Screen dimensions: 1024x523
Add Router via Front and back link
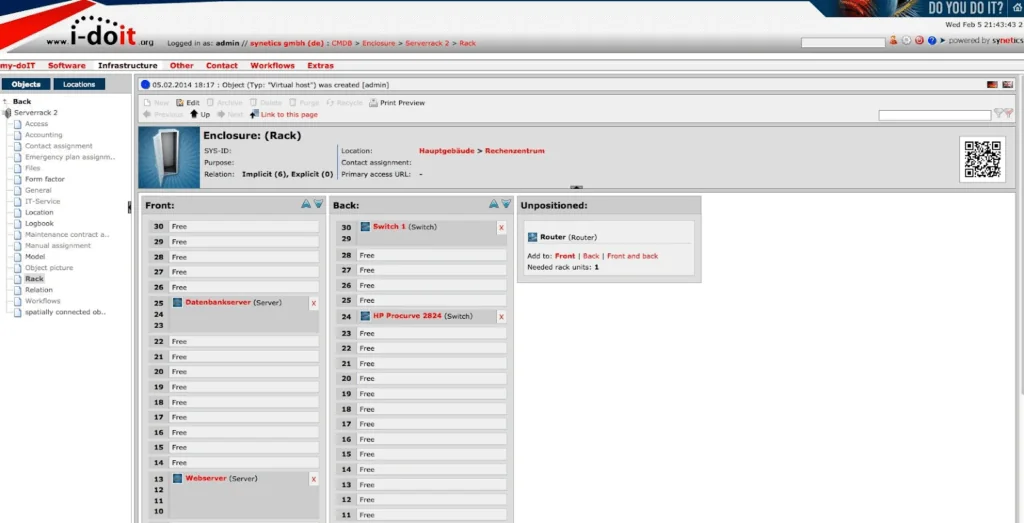click(x=632, y=256)
